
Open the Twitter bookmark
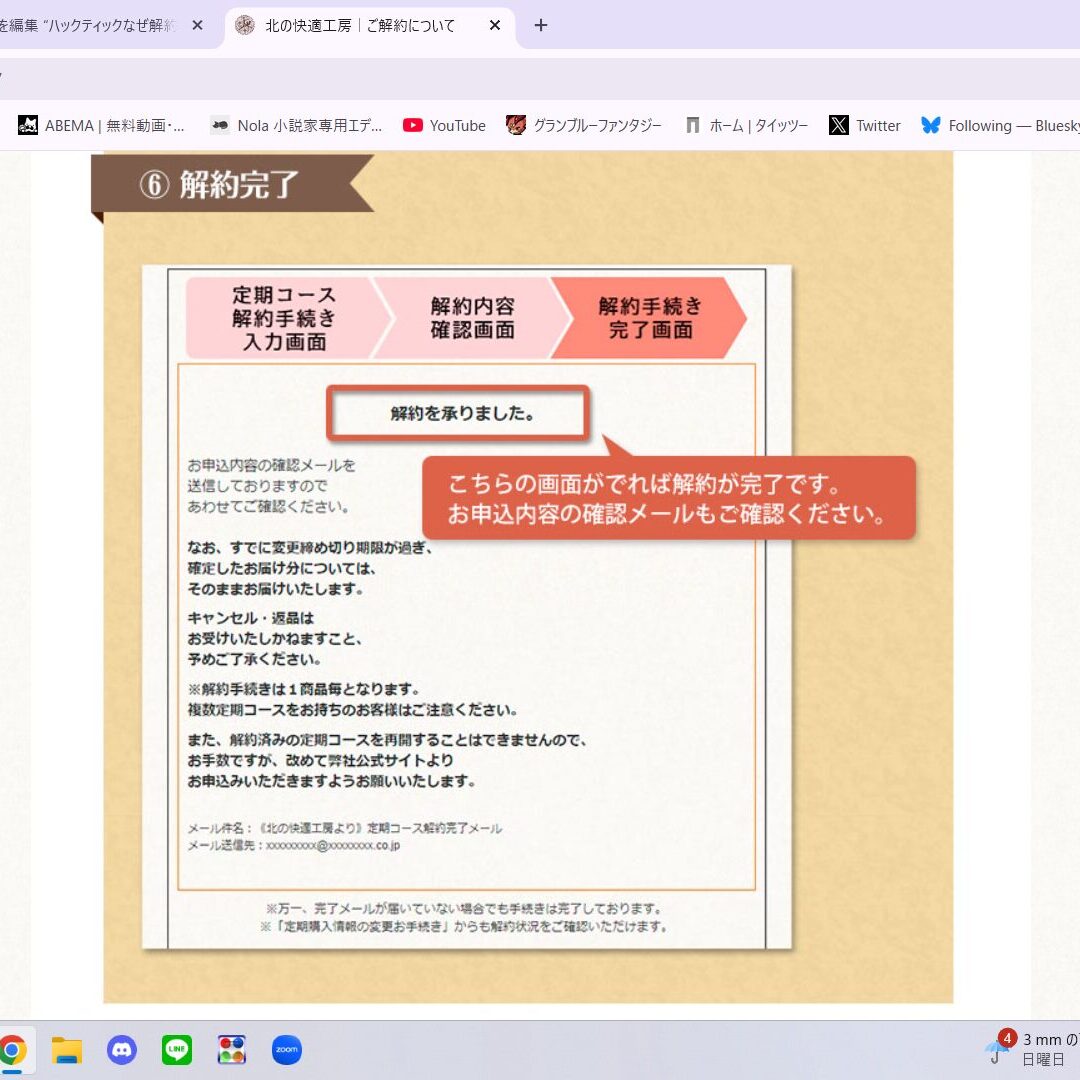click(865, 125)
